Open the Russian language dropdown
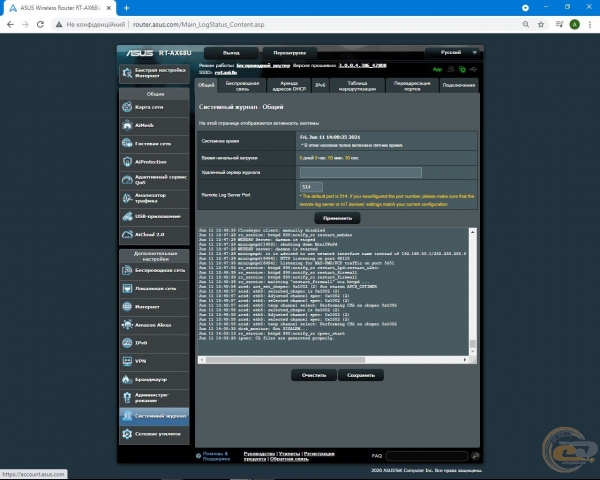600x480 pixels. [x=452, y=52]
